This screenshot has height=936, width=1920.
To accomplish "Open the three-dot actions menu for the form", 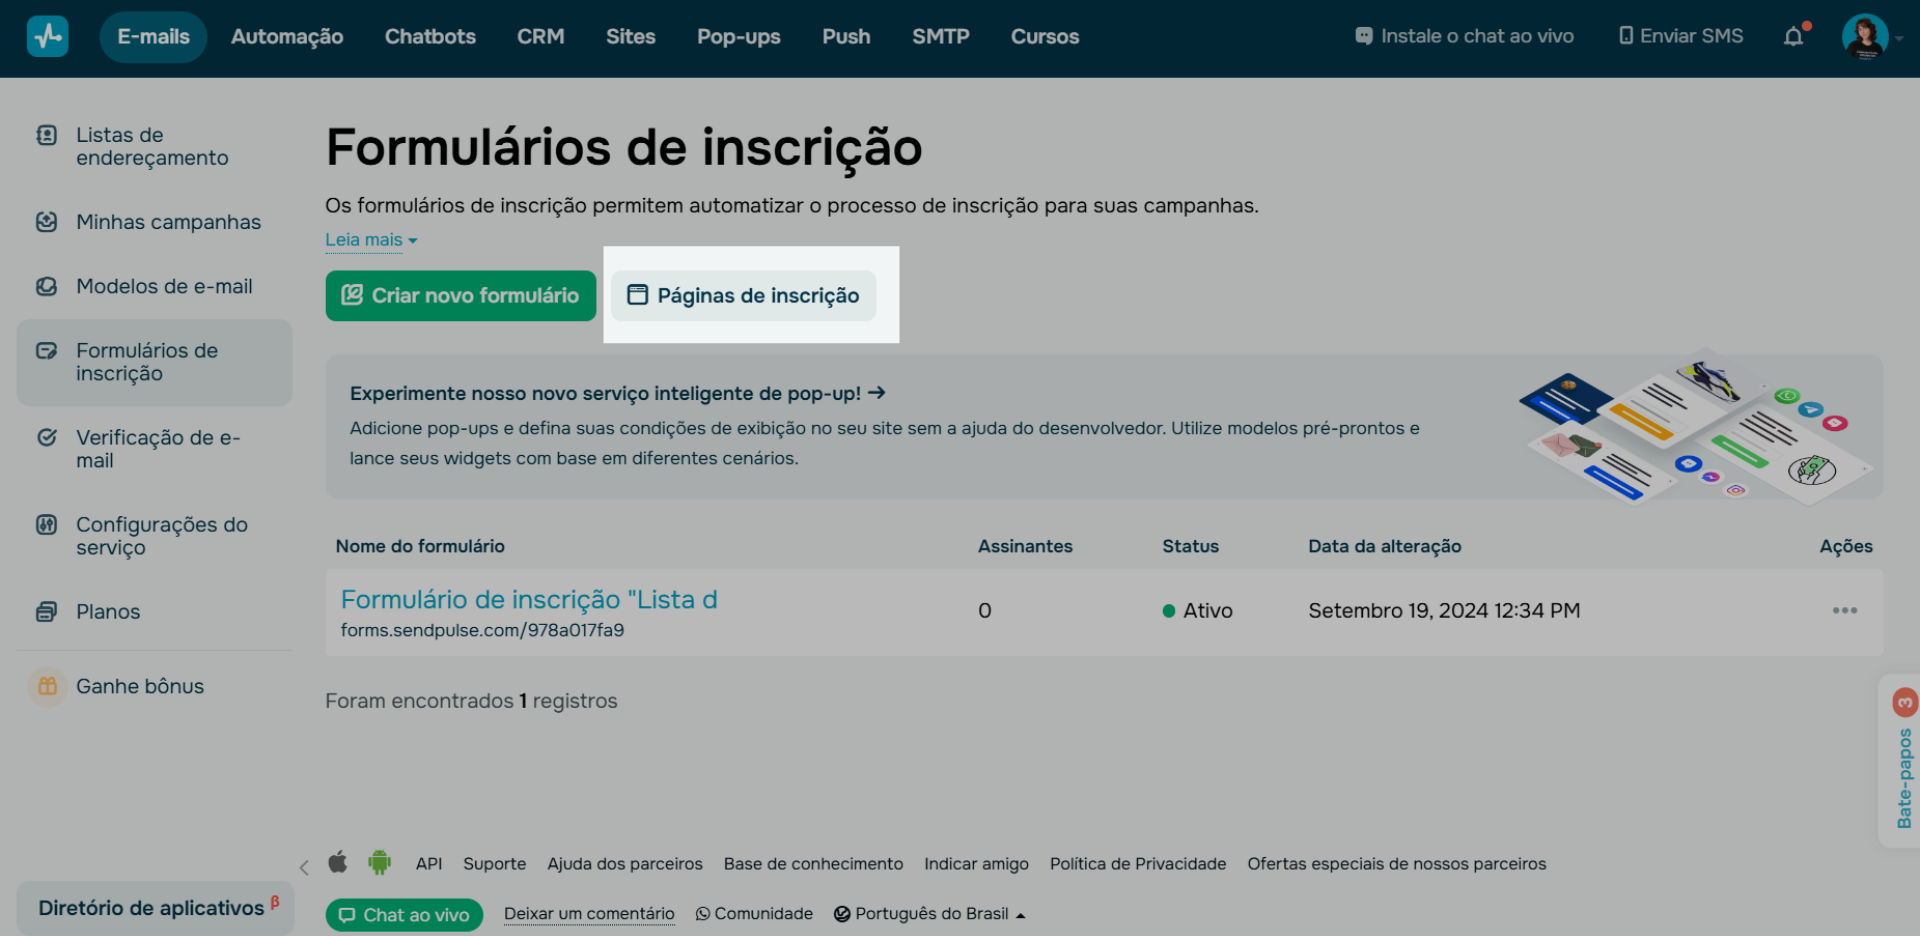I will [x=1846, y=610].
